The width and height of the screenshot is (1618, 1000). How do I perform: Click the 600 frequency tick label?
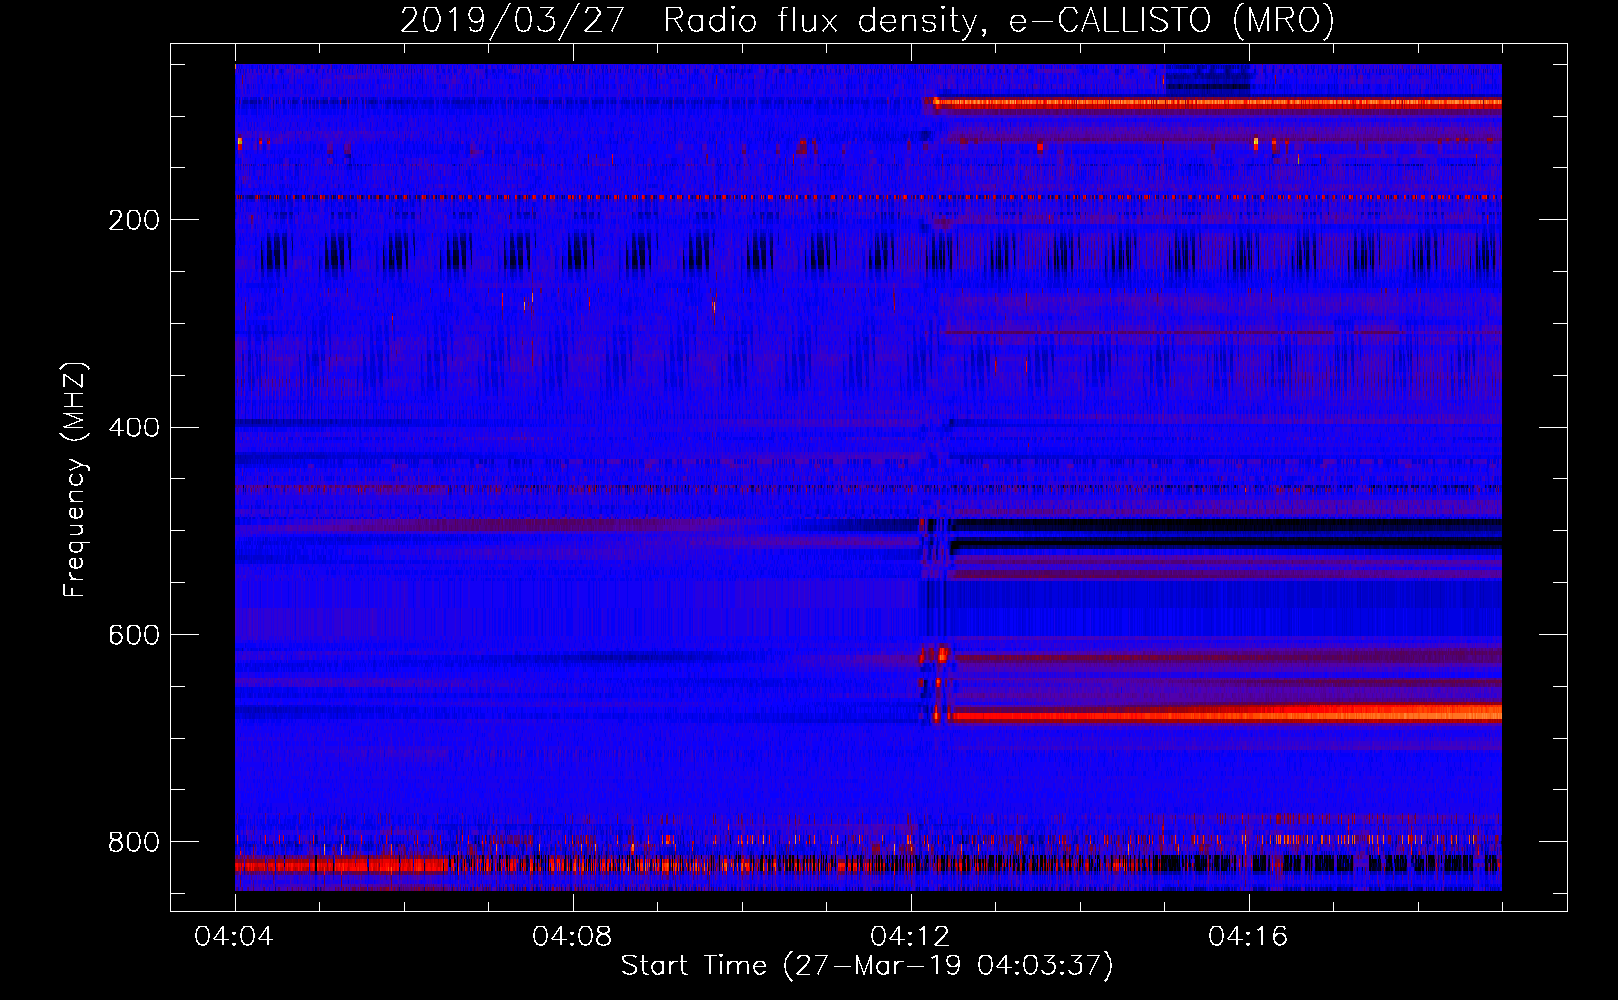click(x=134, y=635)
